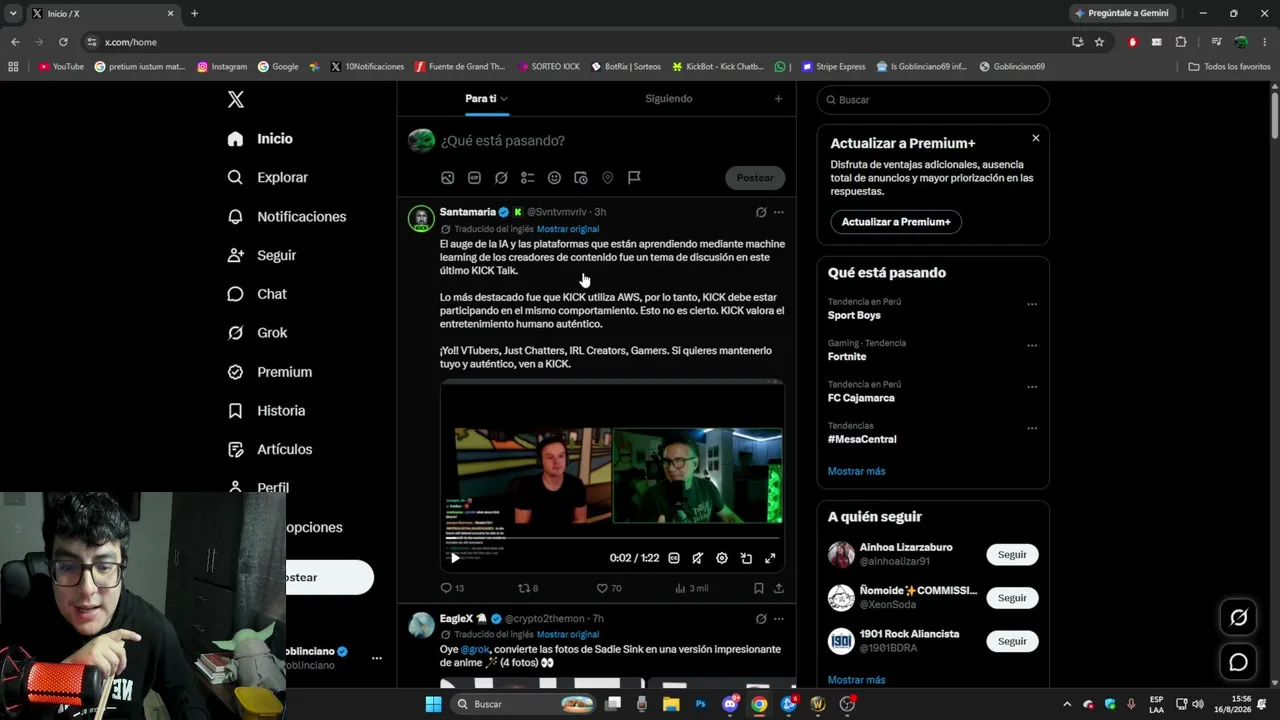Toggle picture-in-picture for the video

tap(746, 558)
